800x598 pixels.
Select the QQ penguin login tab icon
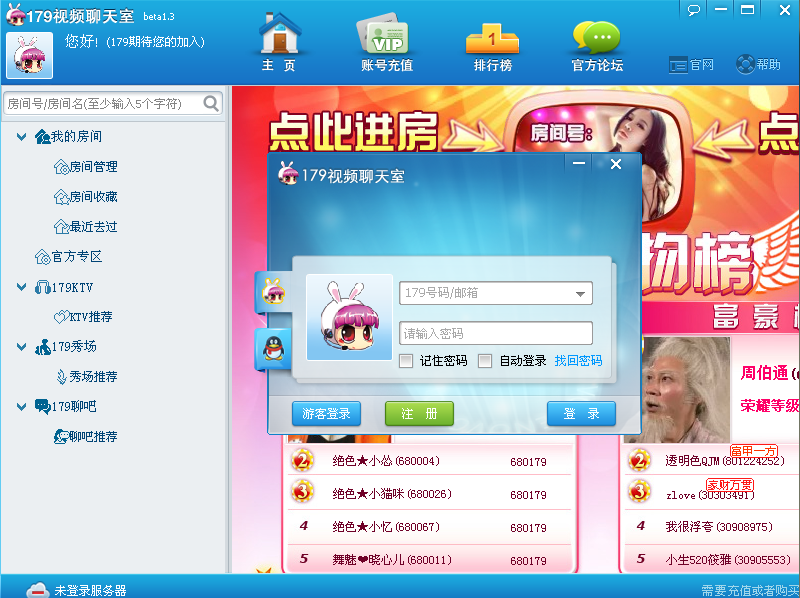click(273, 350)
